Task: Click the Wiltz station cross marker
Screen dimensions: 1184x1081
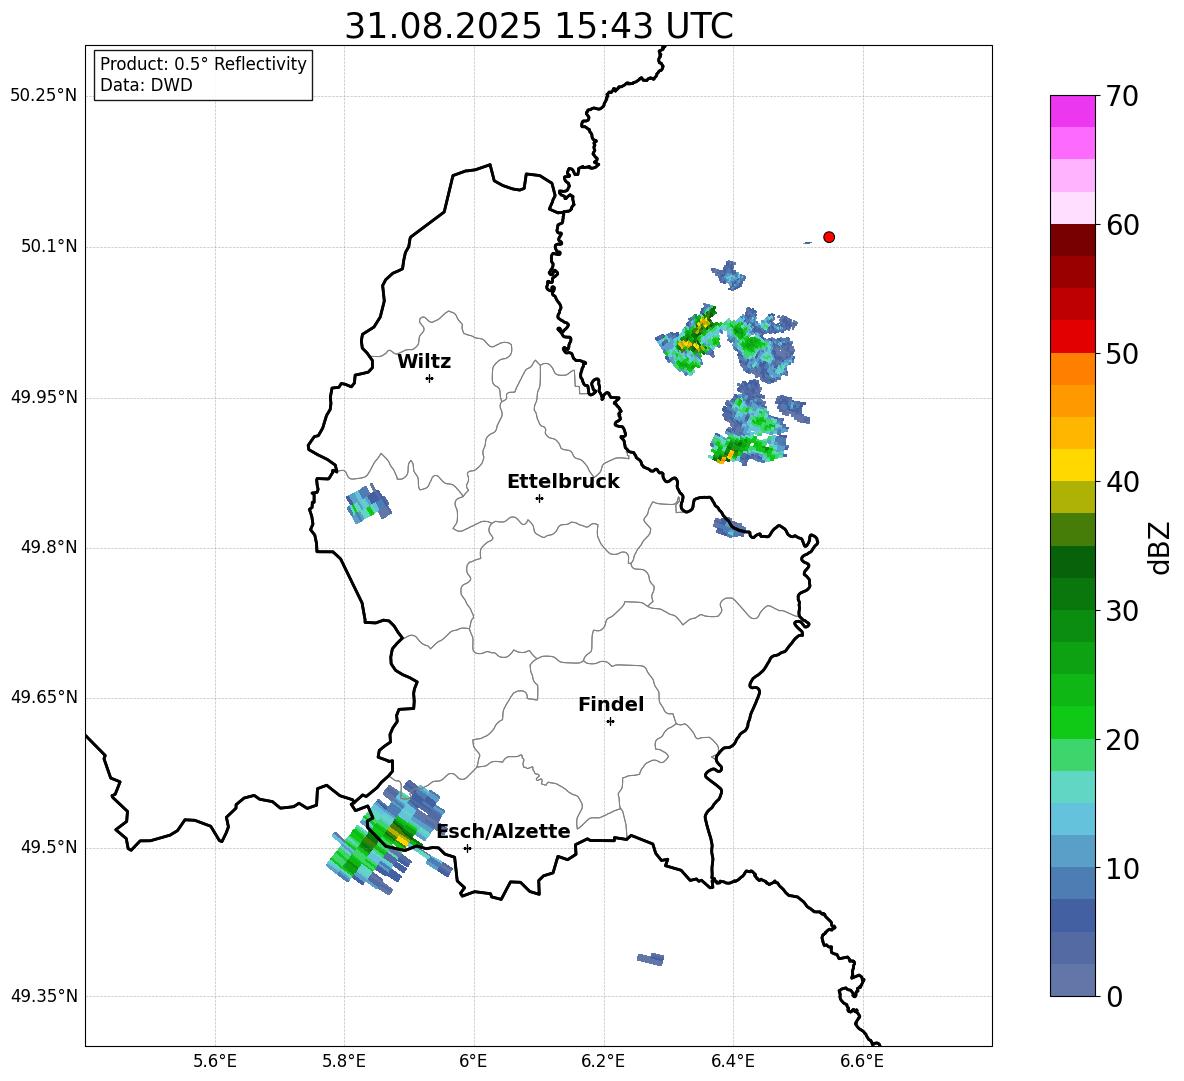Action: [x=429, y=378]
